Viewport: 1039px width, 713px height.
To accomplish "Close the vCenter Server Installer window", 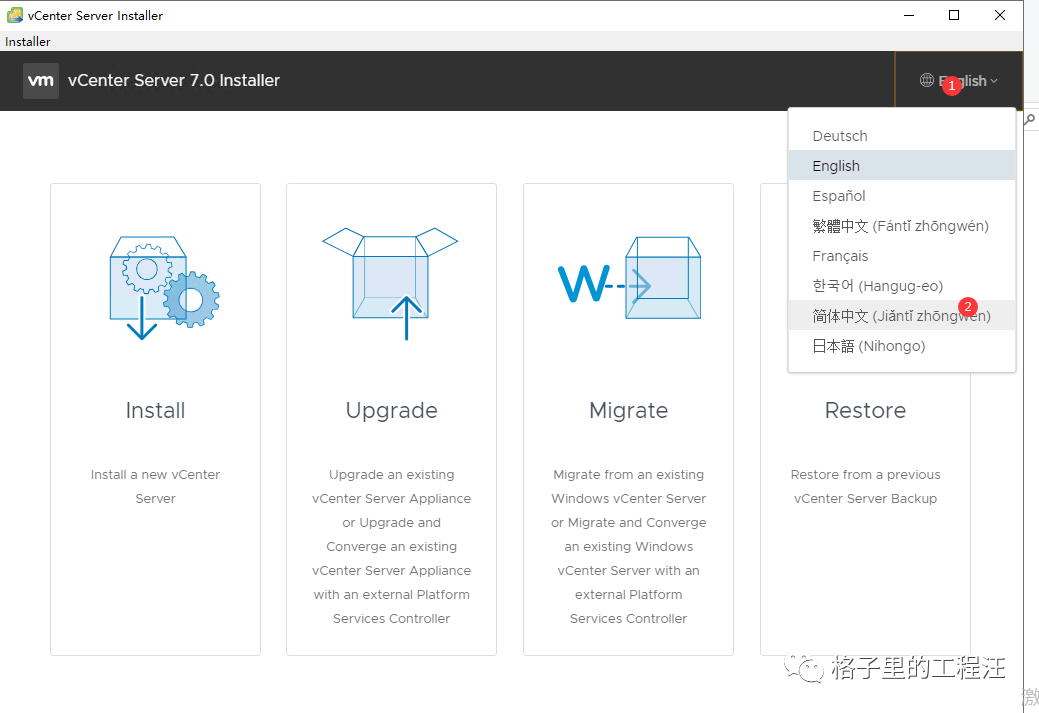I will tap(1000, 15).
